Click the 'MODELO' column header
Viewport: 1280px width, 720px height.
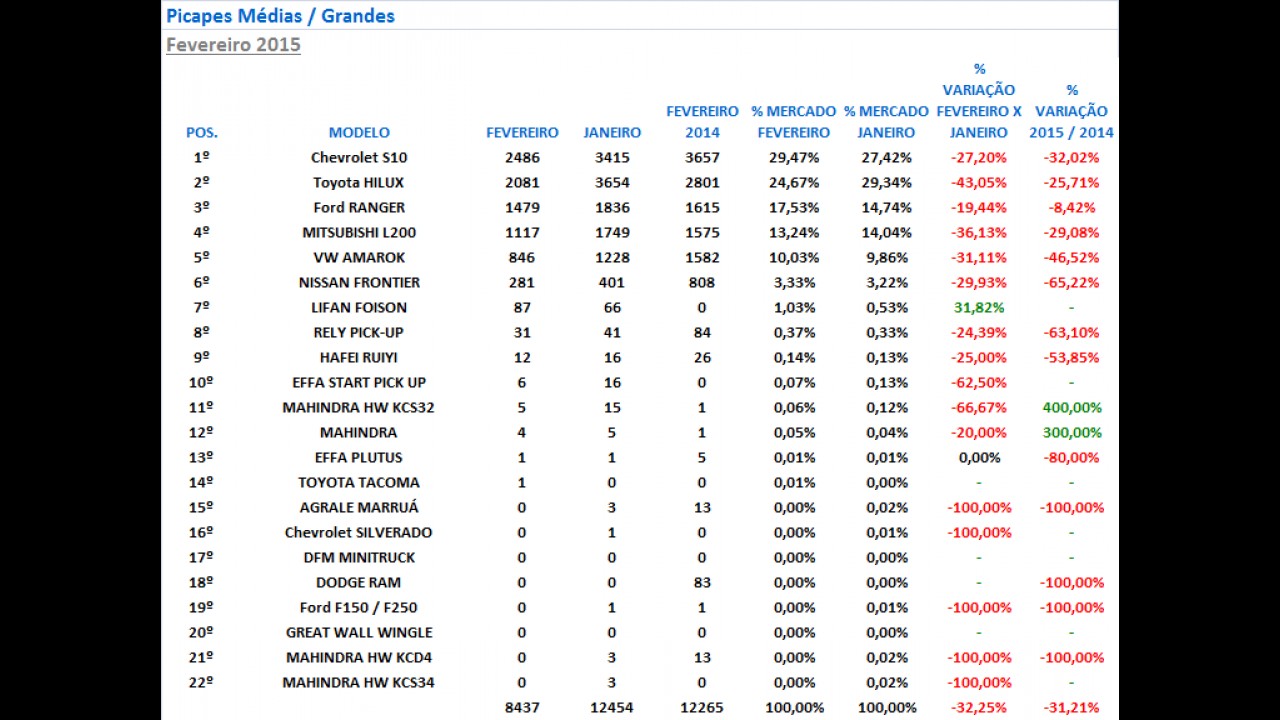coord(359,132)
